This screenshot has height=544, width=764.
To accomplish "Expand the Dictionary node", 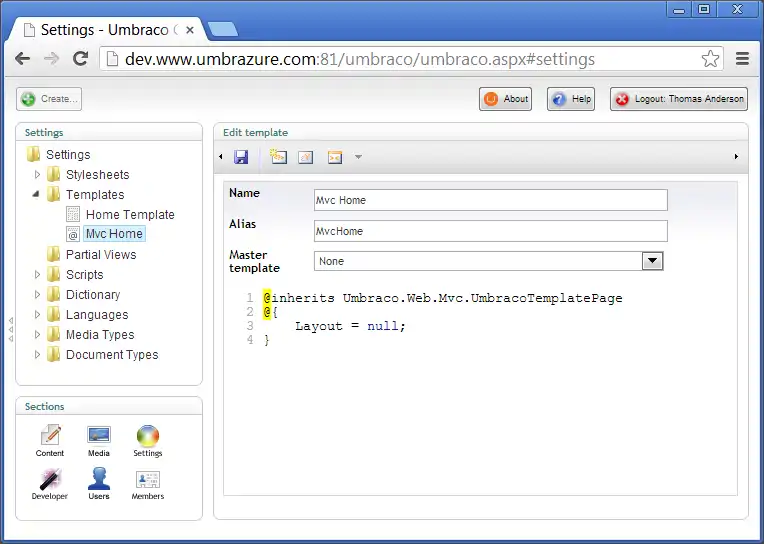I will coord(37,294).
